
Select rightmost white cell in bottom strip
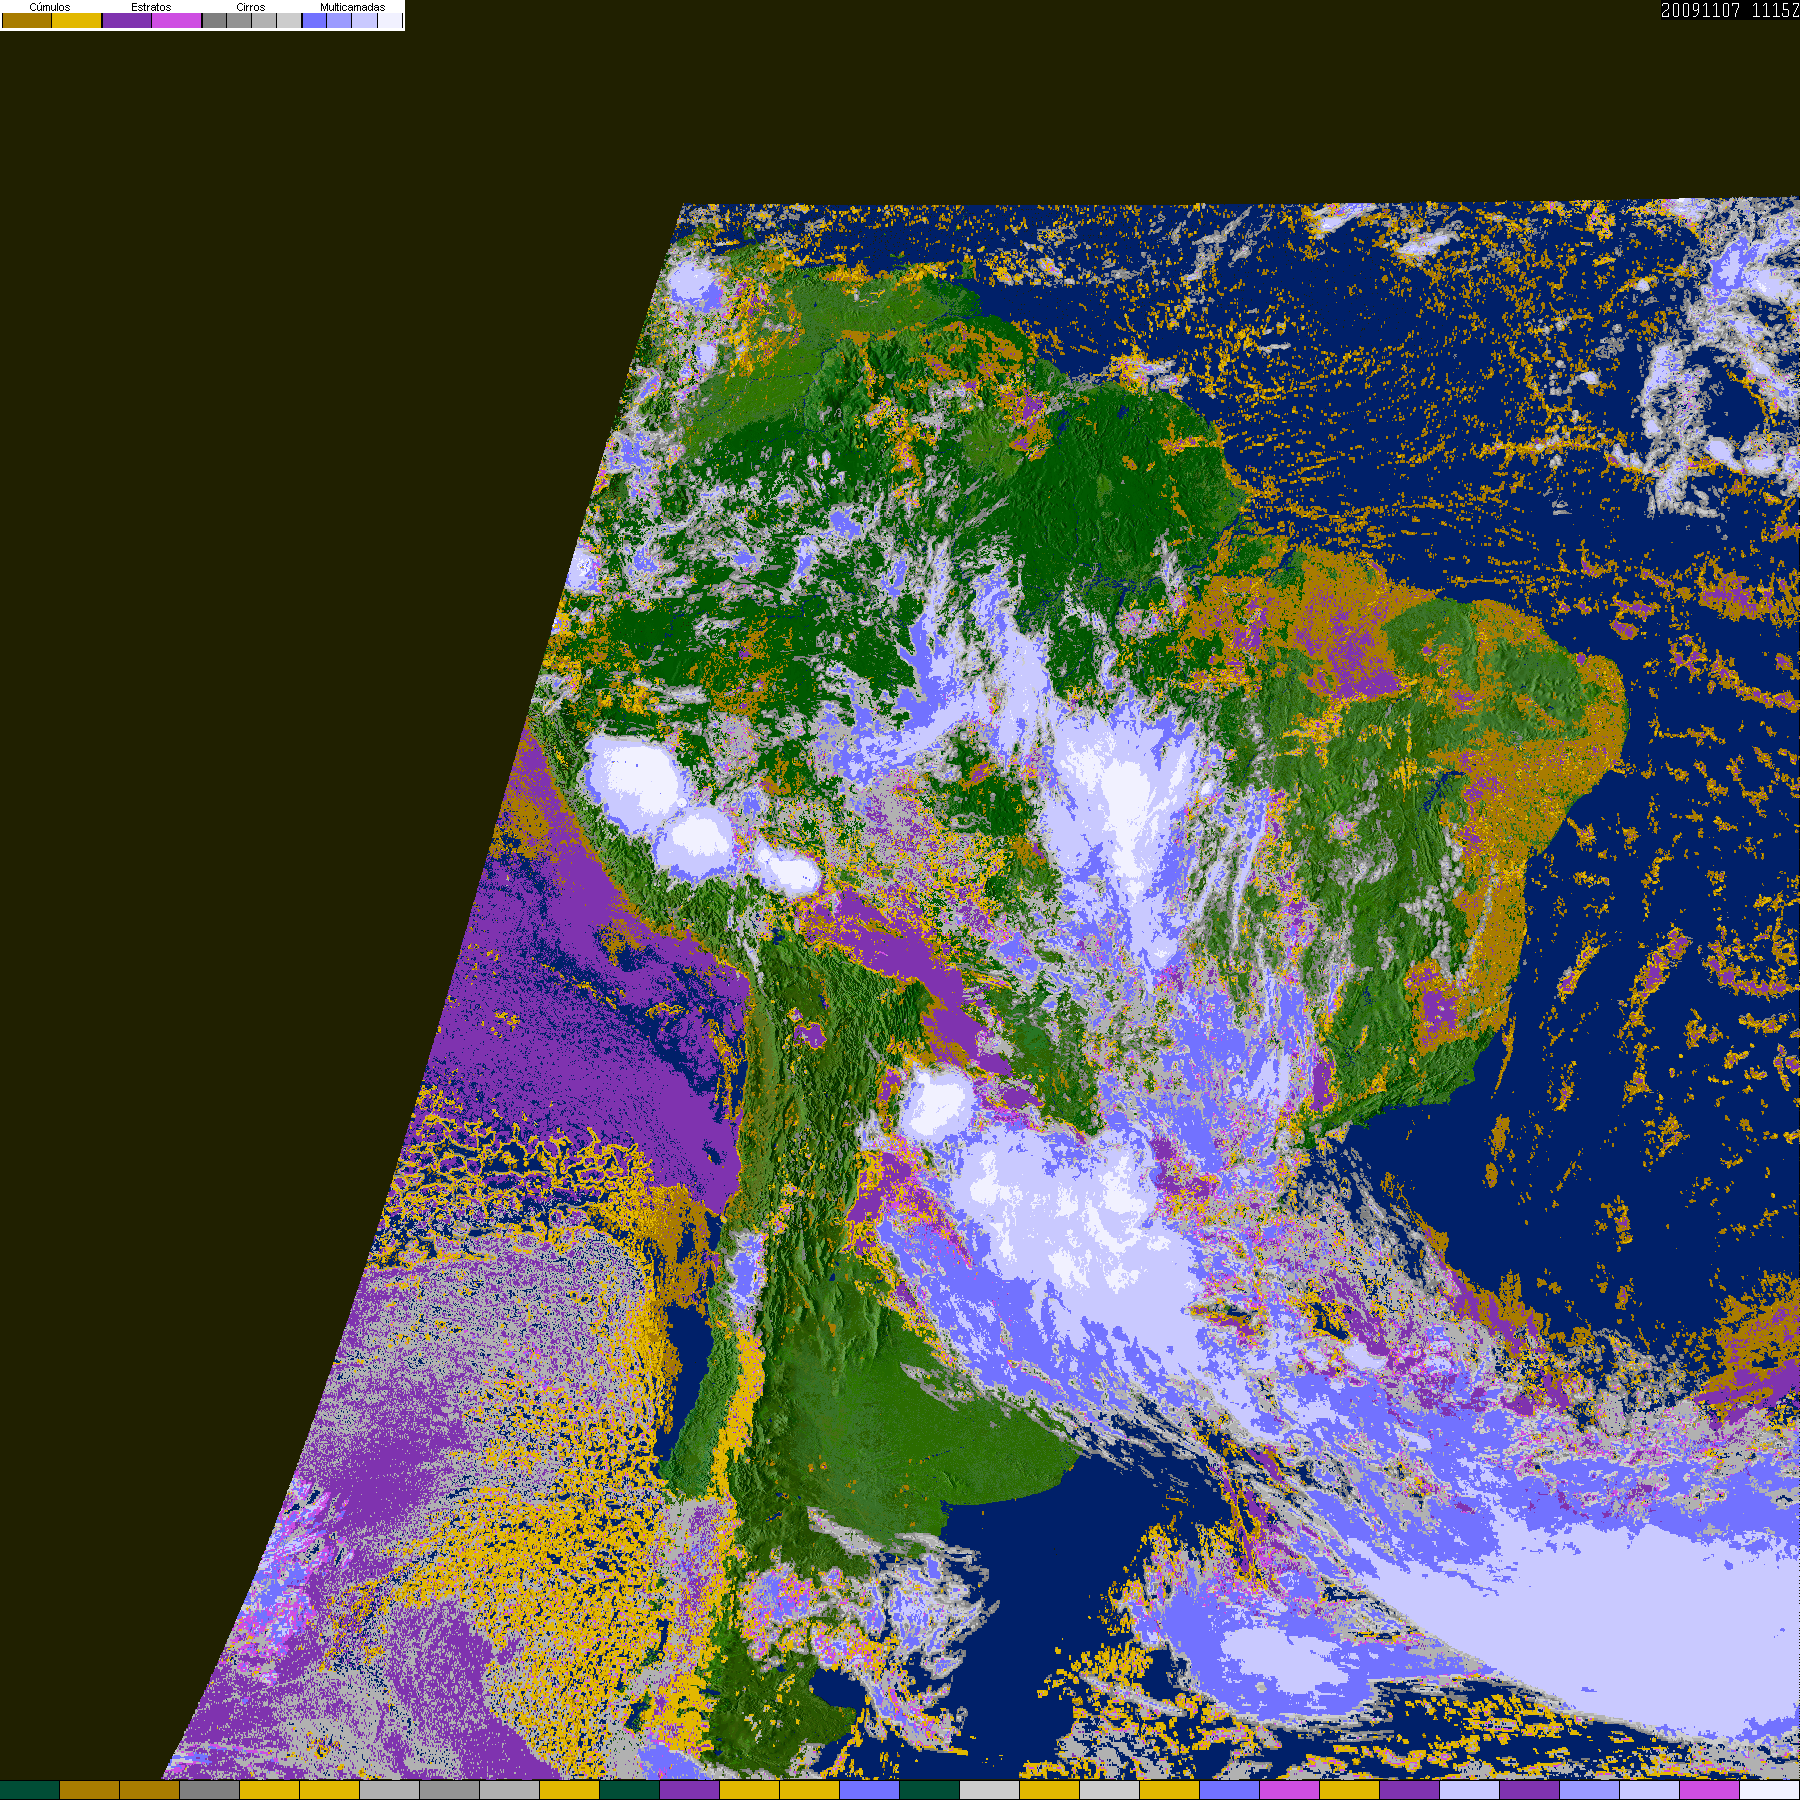point(1770,1790)
